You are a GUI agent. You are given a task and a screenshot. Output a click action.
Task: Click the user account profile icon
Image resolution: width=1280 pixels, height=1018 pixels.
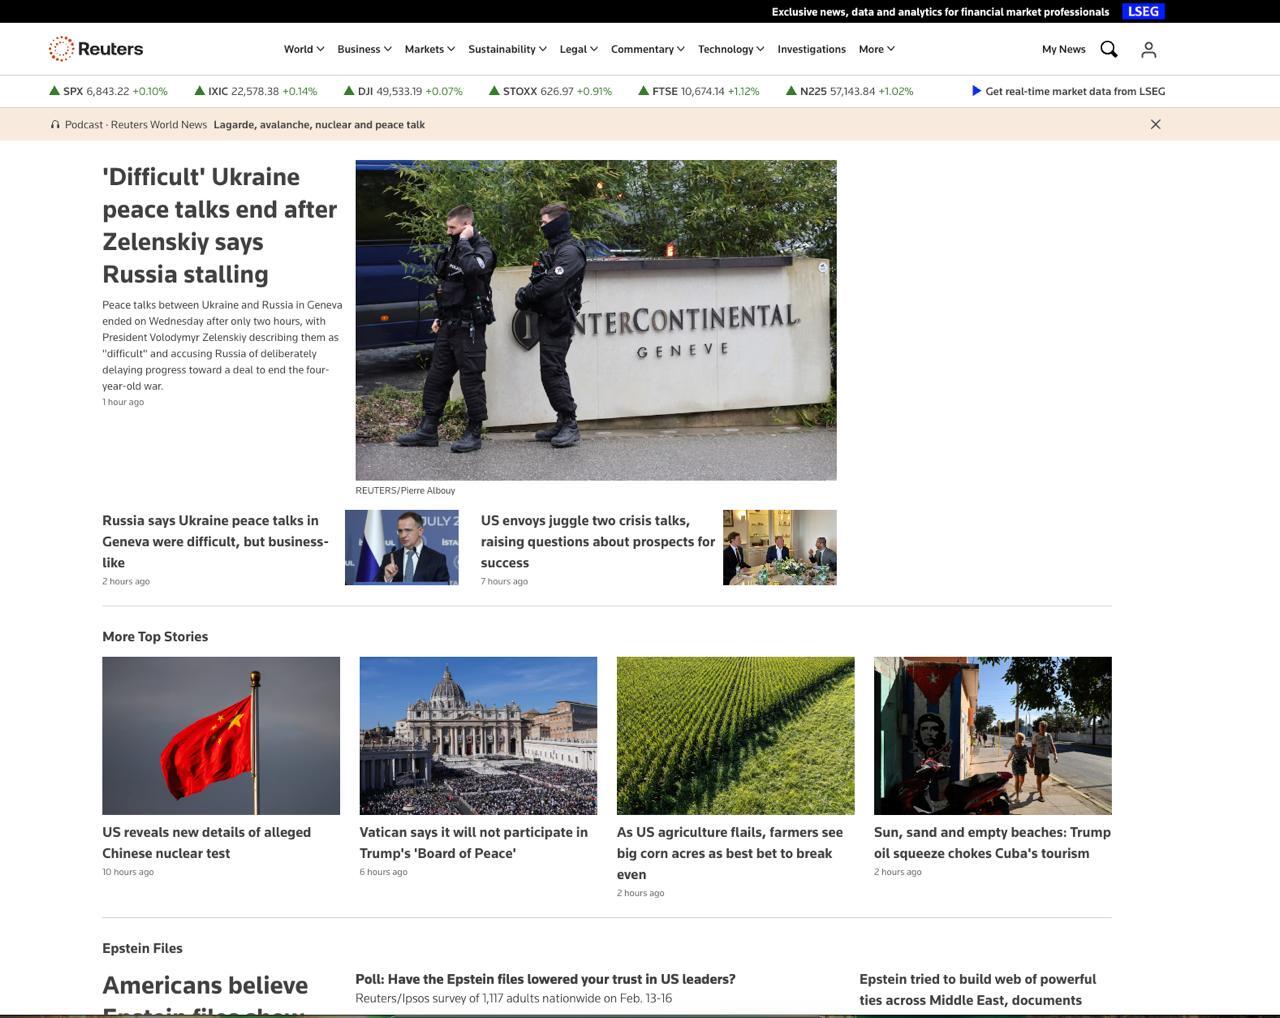(x=1148, y=49)
